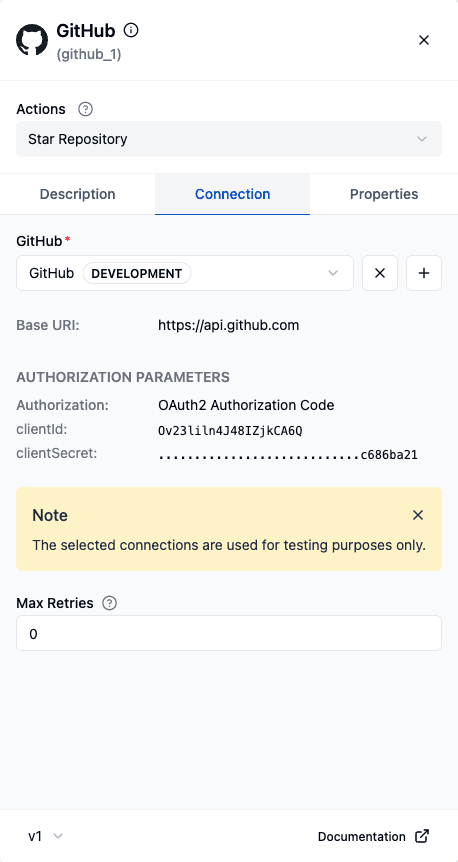Screen dimensions: 458x862
Task: Click the OAuth2 Authorization Code text
Action: (x=246, y=406)
